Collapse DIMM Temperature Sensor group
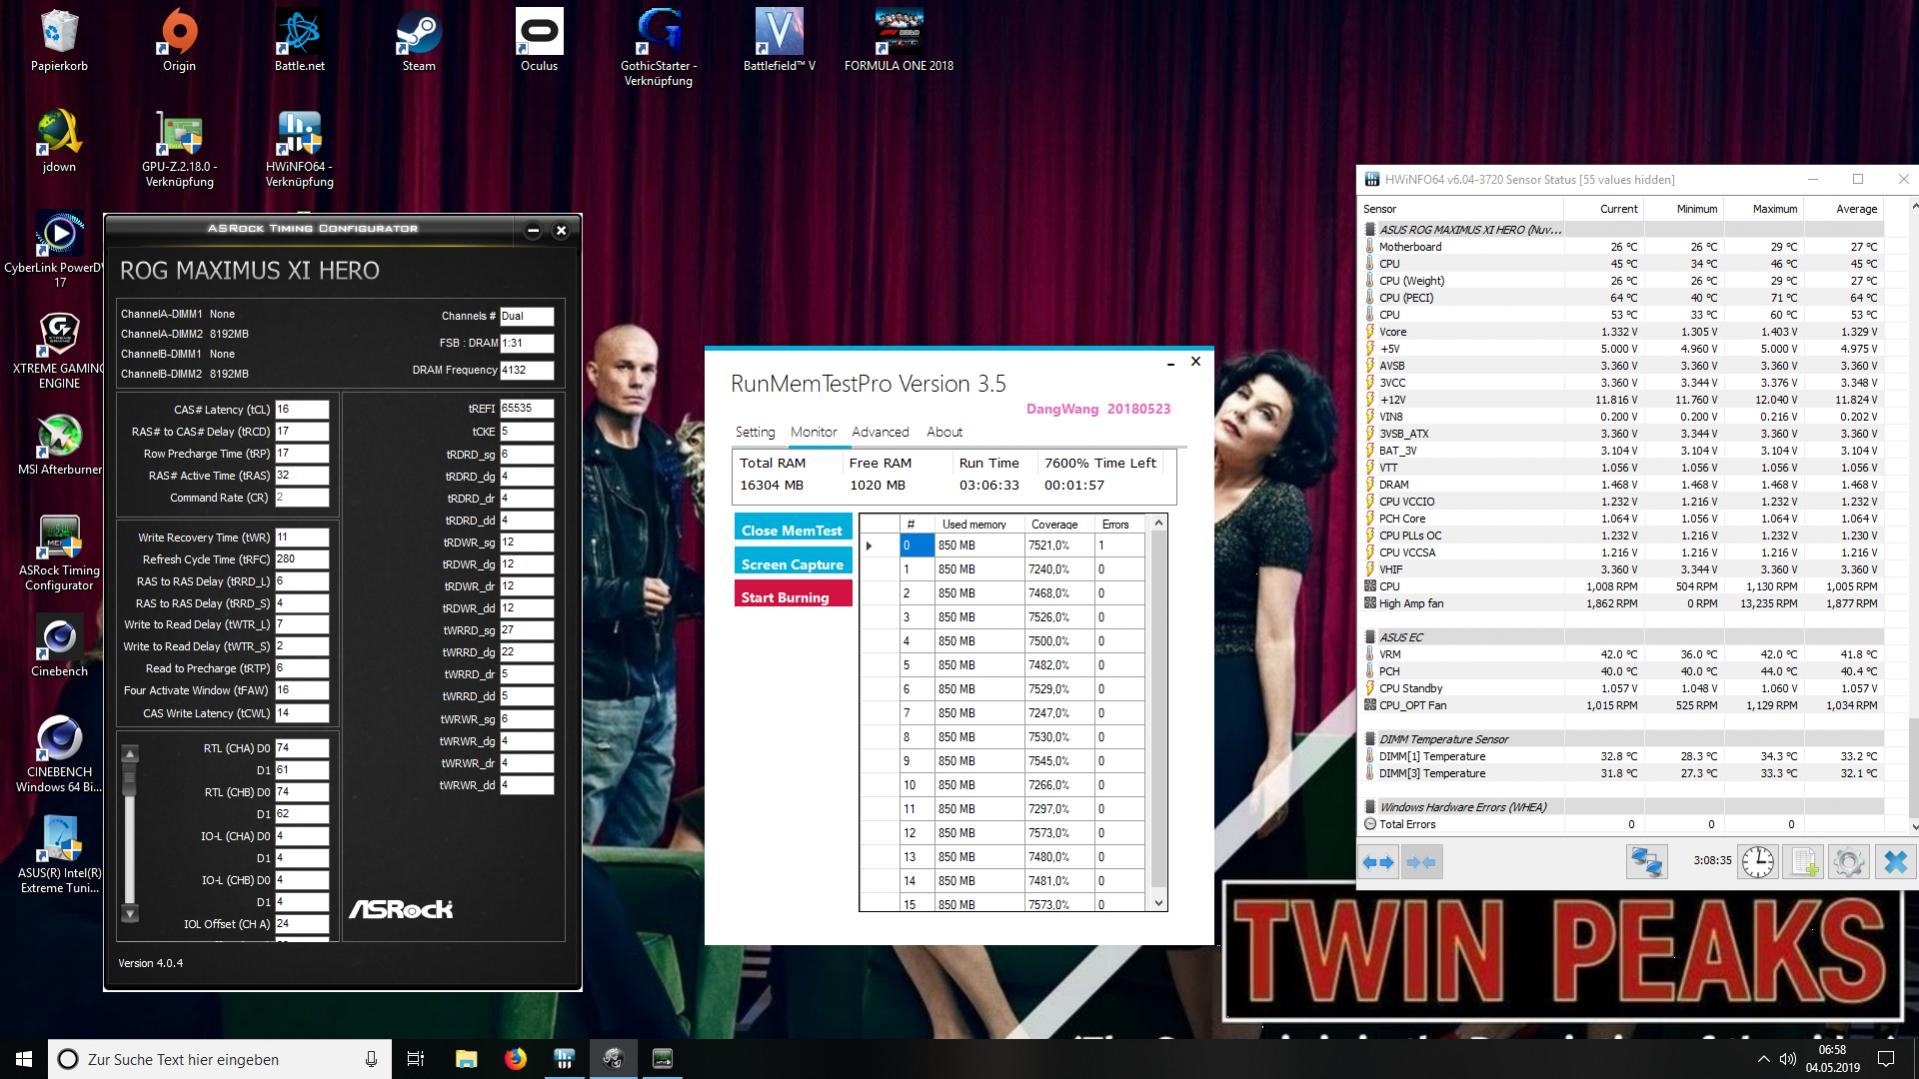The height and width of the screenshot is (1079, 1919). 1370,739
